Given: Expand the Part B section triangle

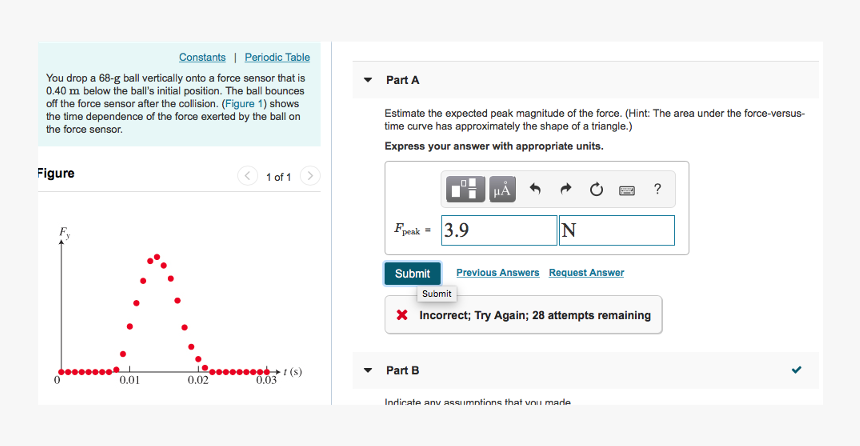Looking at the screenshot, I should [x=368, y=370].
